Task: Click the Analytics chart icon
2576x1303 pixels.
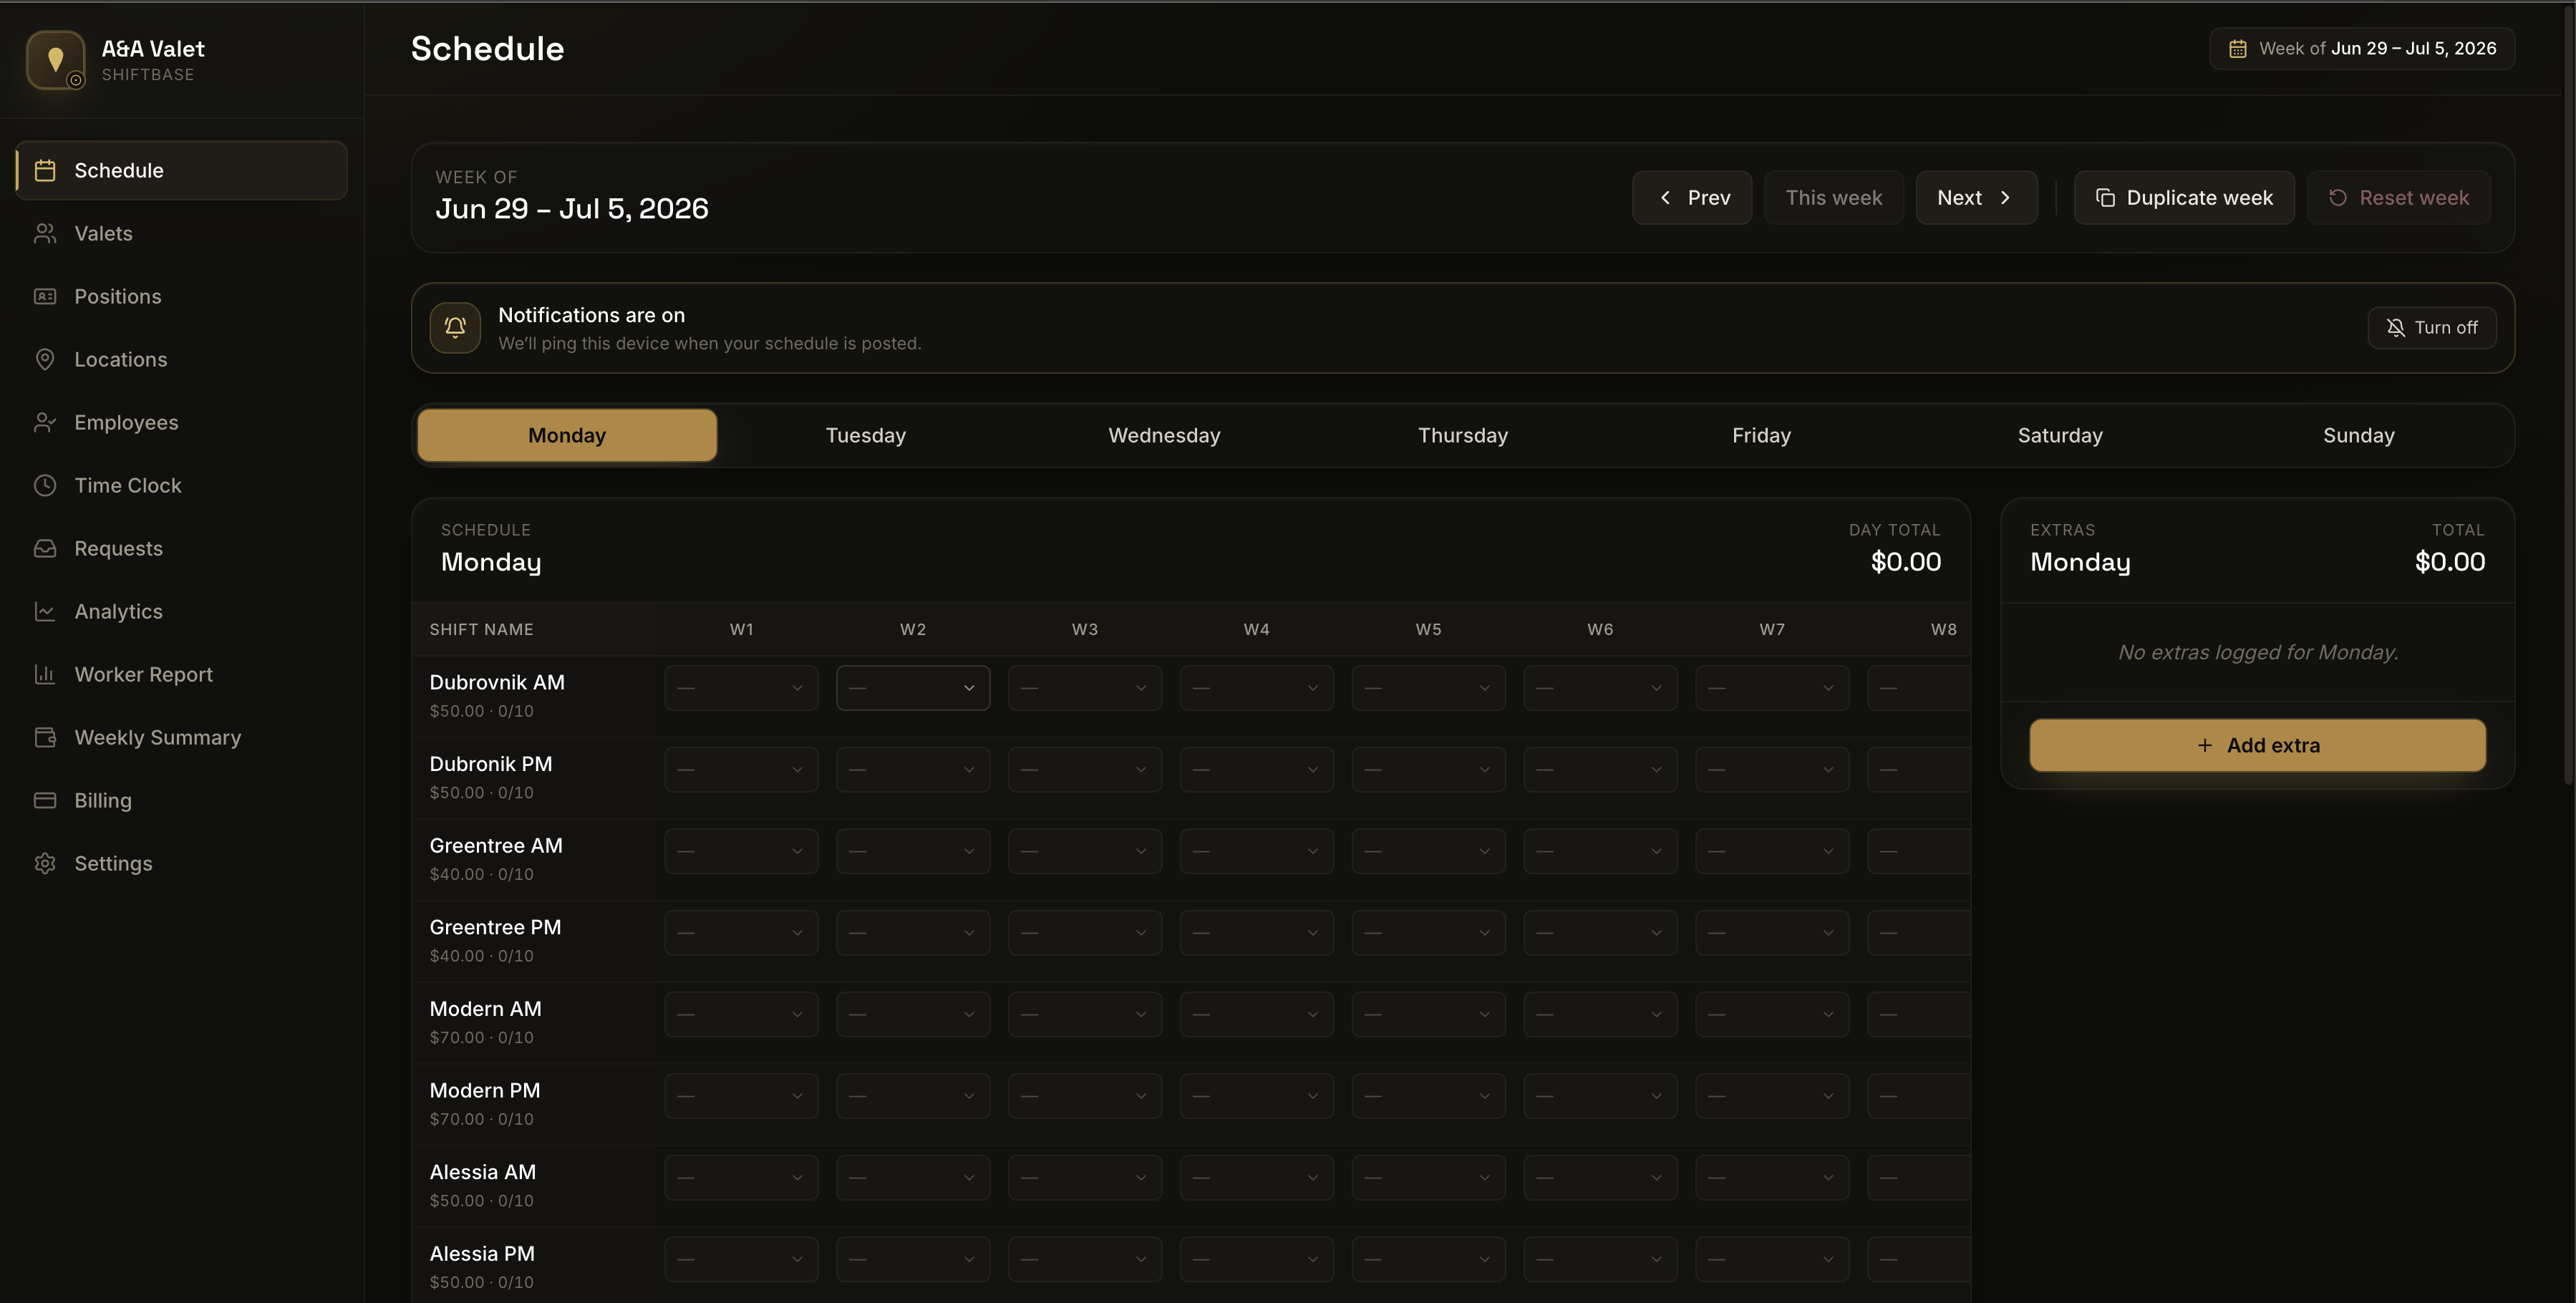Action: pyautogui.click(x=45, y=611)
